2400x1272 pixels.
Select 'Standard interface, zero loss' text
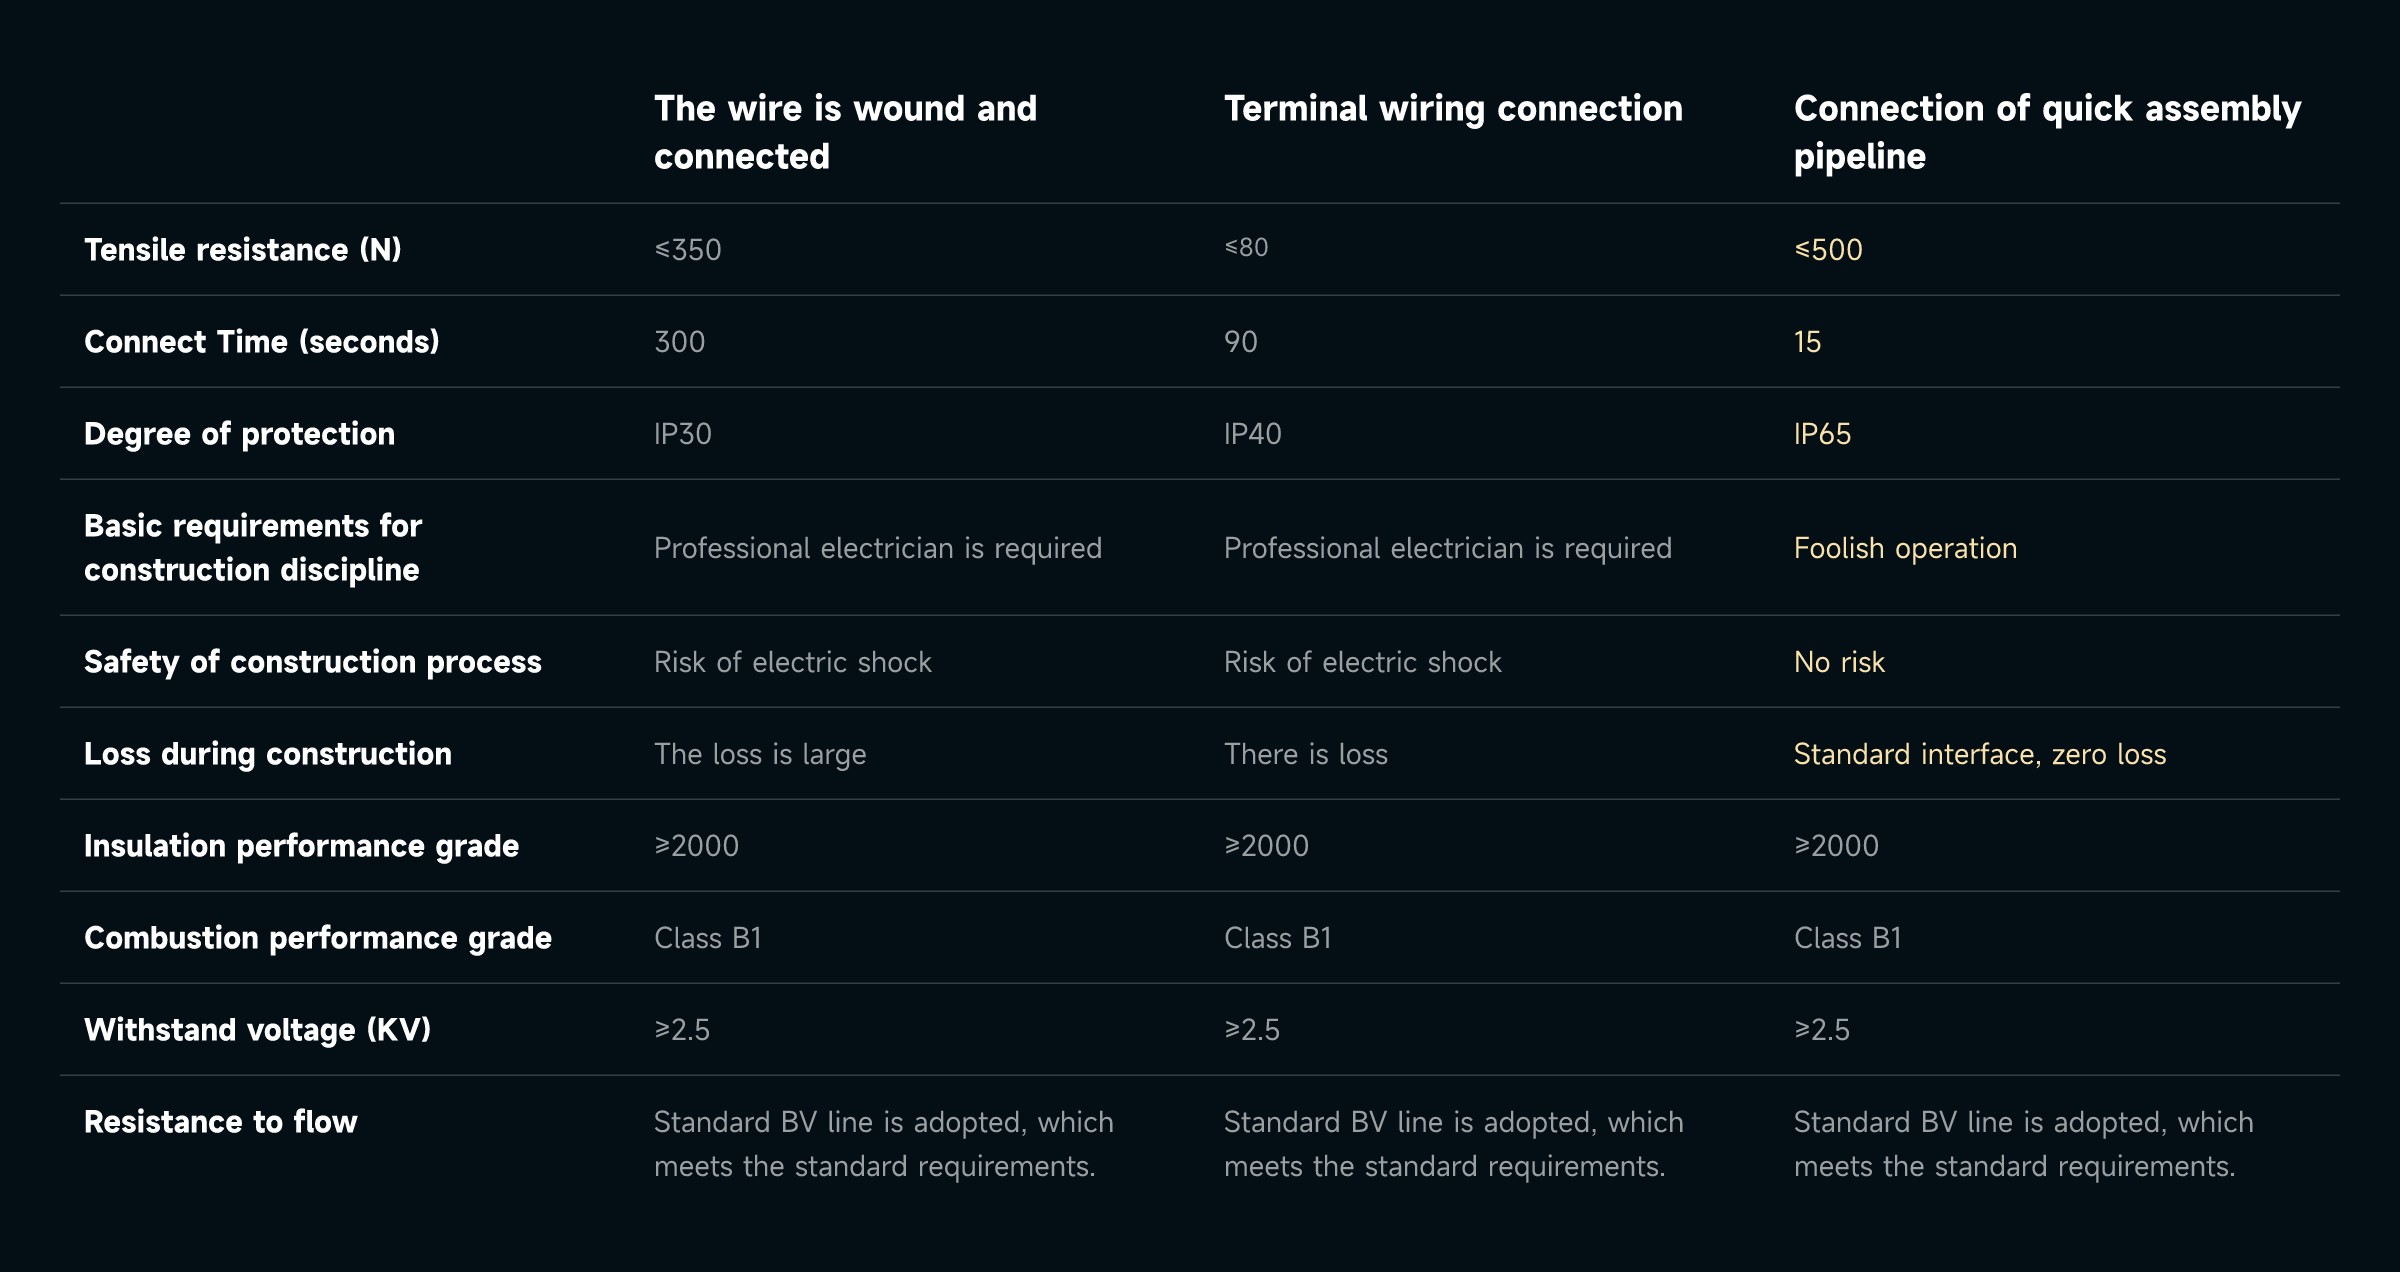click(x=1979, y=754)
